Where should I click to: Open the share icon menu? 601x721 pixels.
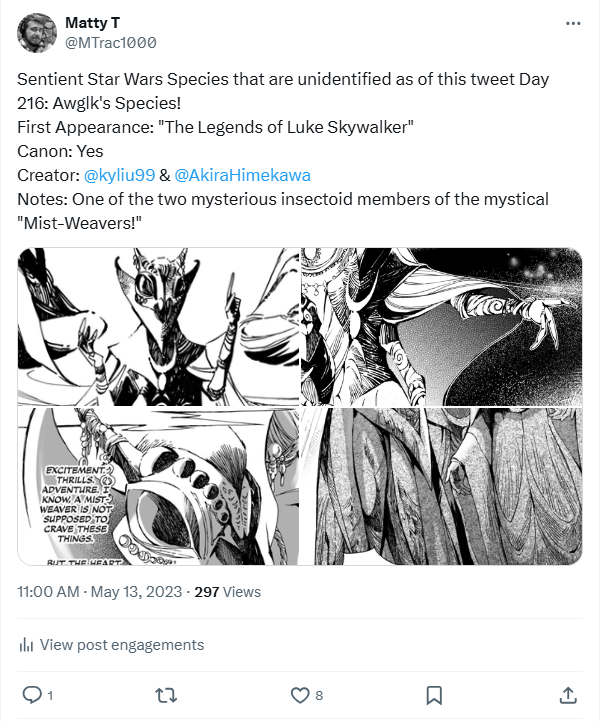tap(567, 694)
